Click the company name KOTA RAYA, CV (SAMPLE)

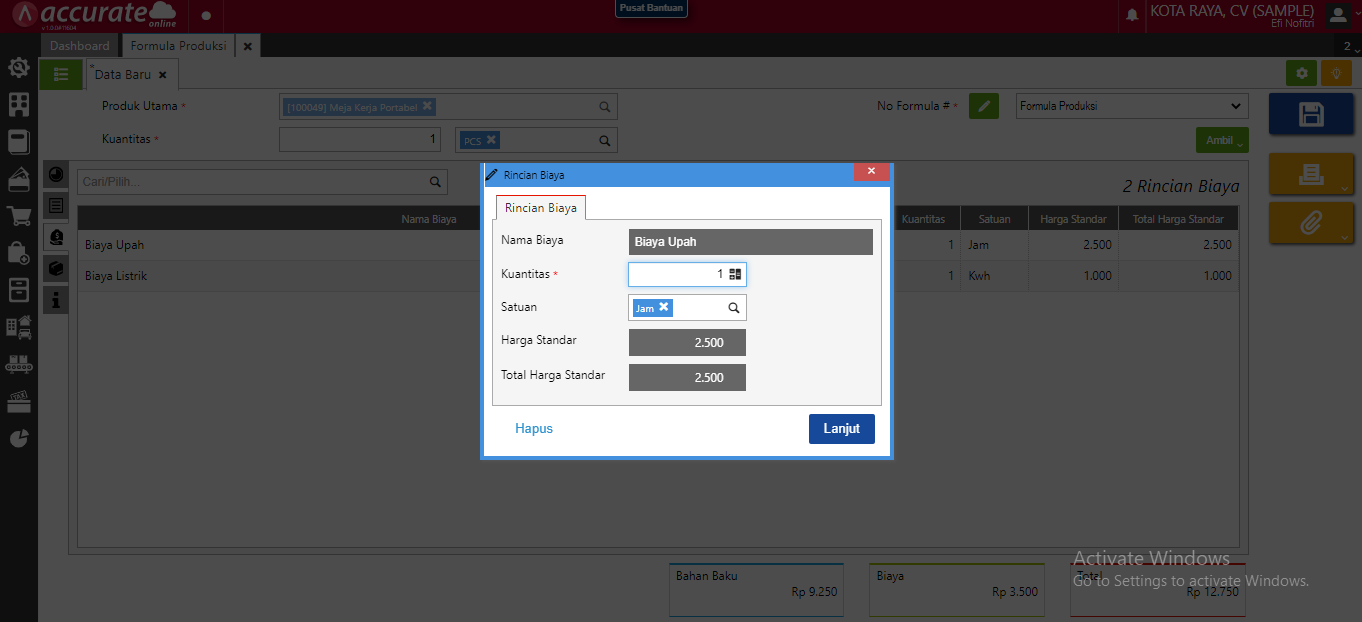click(1232, 11)
